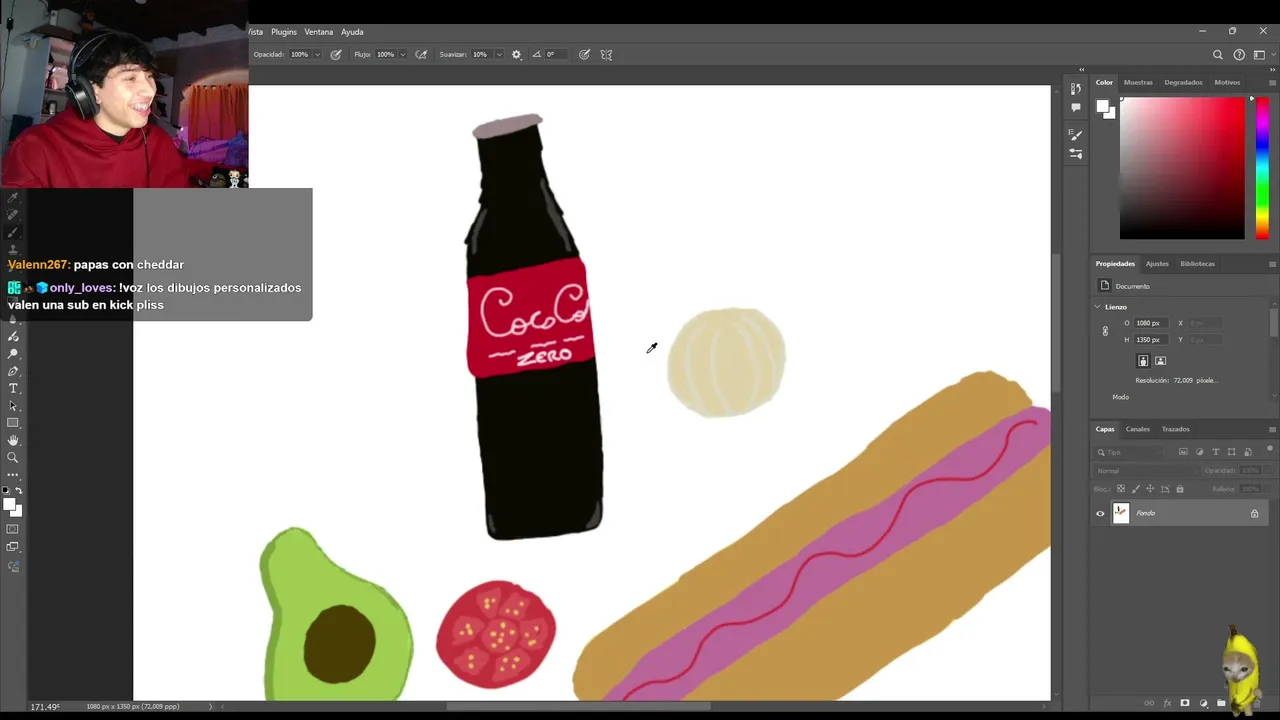This screenshot has height=720, width=1280.
Task: Select the Type tool in left toolbar
Action: click(13, 388)
